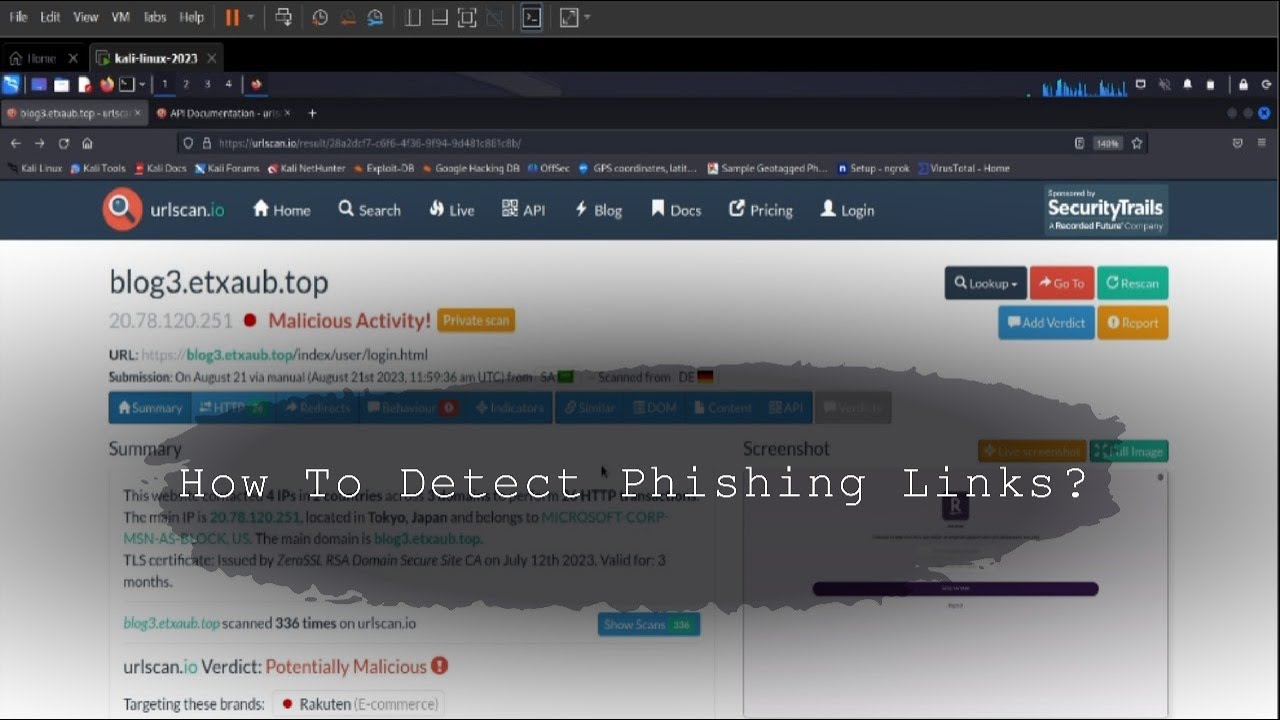Reset the 140% zoom level indicator
This screenshot has height=720, width=1280.
(1107, 143)
